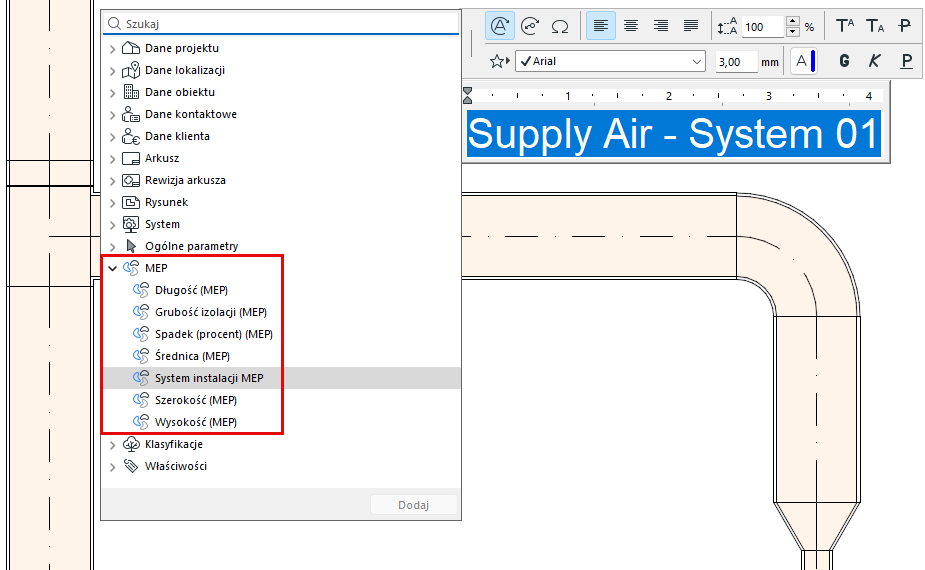This screenshot has height=570, width=925.
Task: Align text center
Action: pyautogui.click(x=631, y=26)
